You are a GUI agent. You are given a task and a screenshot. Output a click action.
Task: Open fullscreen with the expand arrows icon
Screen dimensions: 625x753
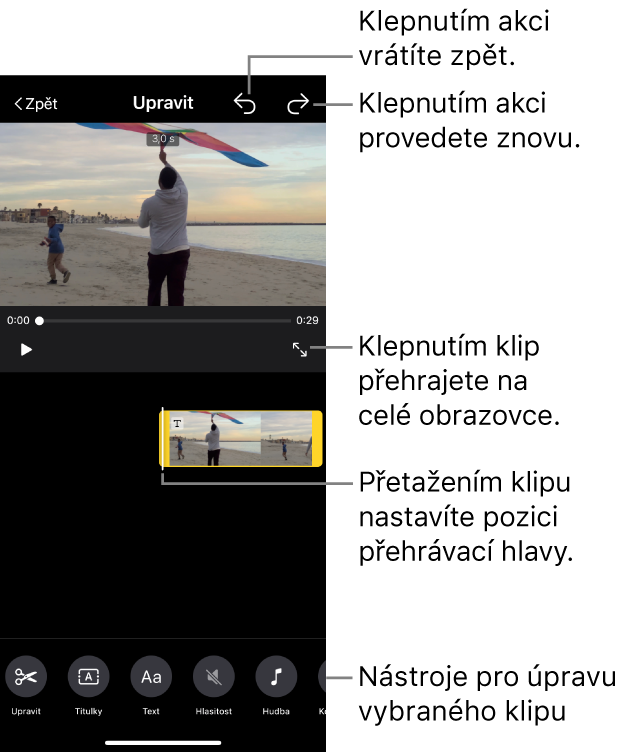click(x=300, y=350)
